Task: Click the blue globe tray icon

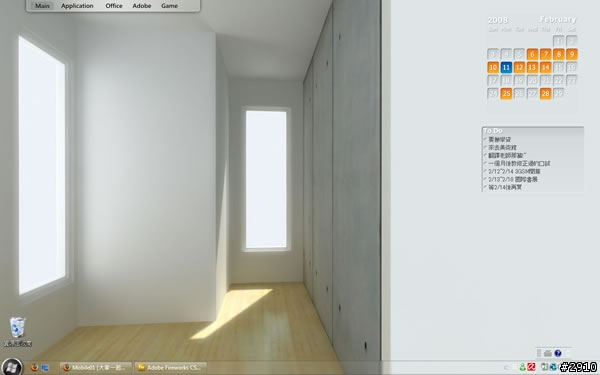Action: 553,367
